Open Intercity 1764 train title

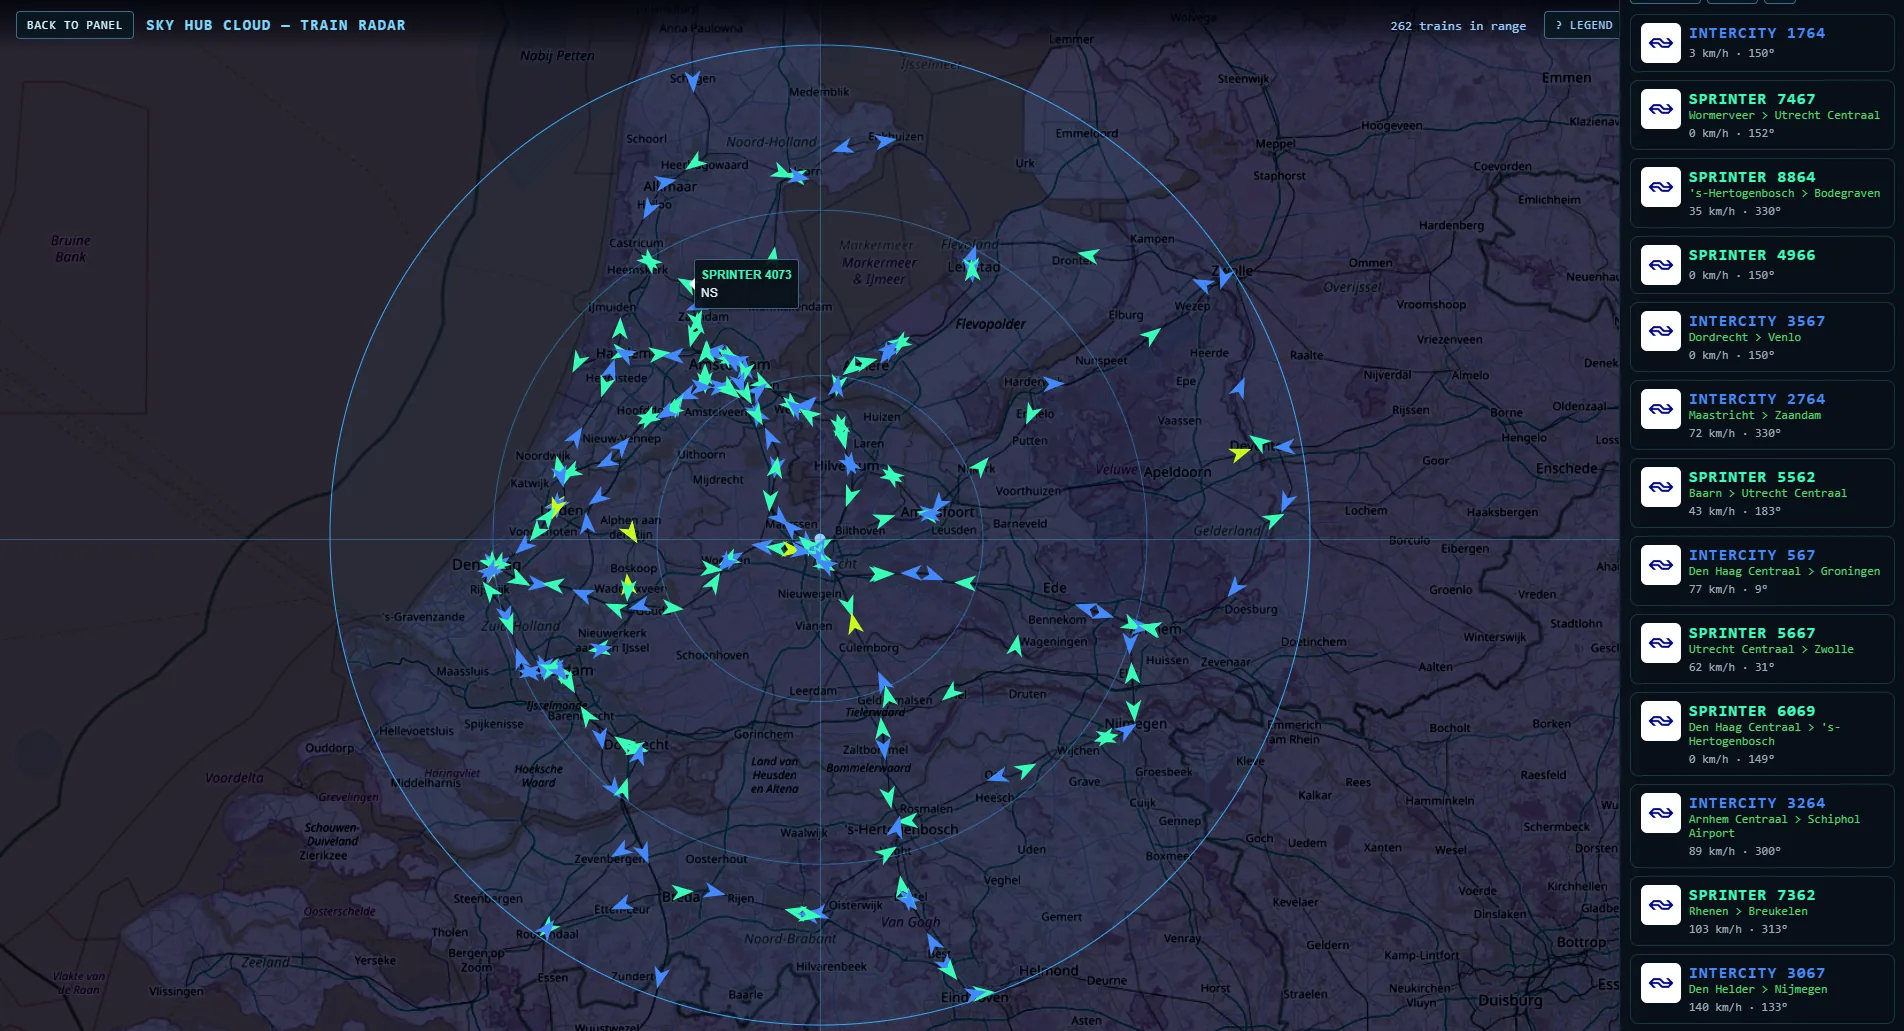1757,33
